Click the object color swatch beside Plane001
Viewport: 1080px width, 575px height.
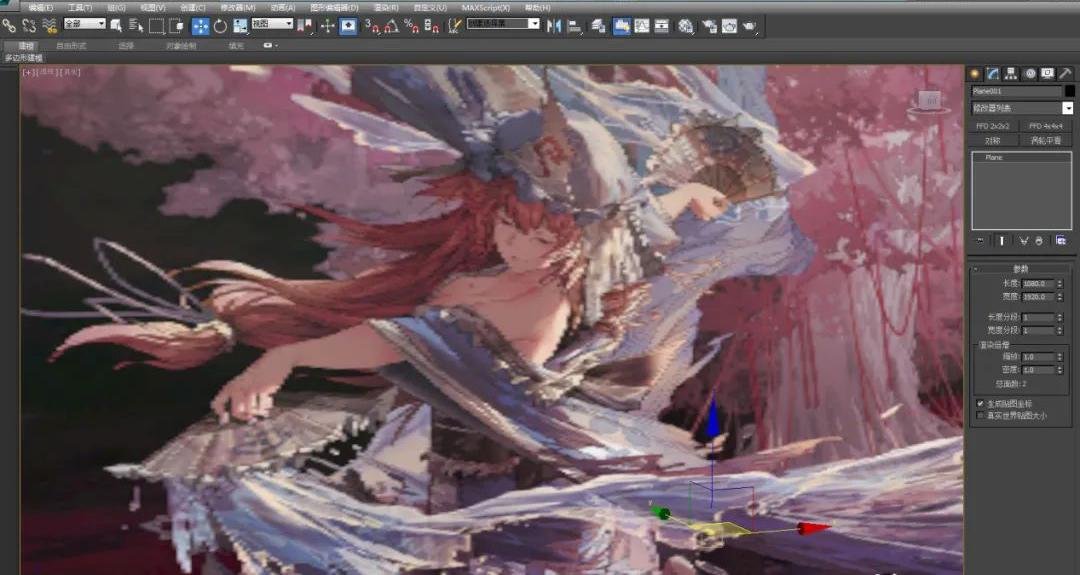click(1070, 91)
